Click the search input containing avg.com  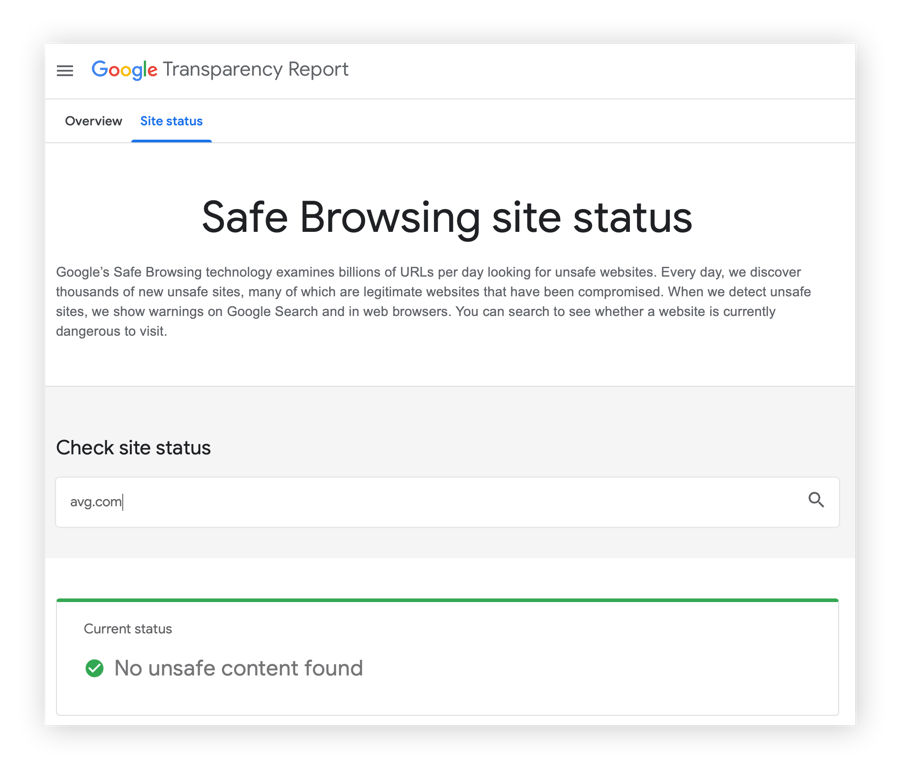pyautogui.click(x=400, y=501)
